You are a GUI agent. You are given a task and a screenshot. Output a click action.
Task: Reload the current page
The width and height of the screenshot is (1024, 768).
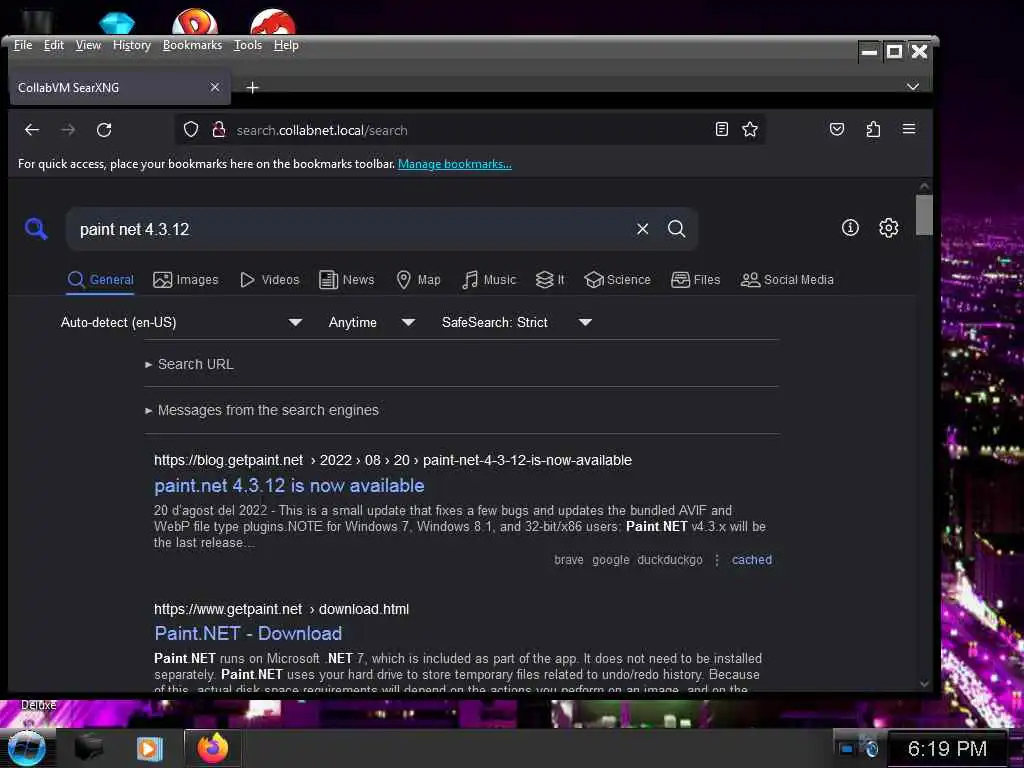click(104, 129)
